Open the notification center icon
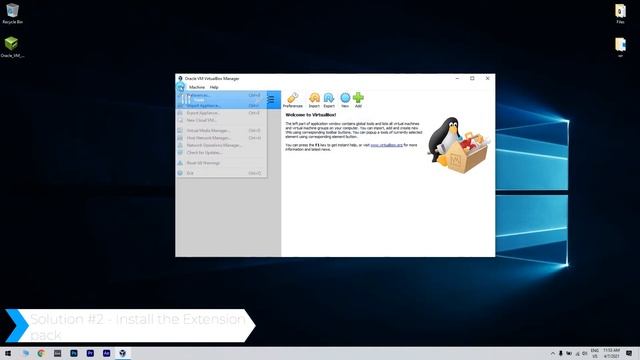 click(629, 353)
